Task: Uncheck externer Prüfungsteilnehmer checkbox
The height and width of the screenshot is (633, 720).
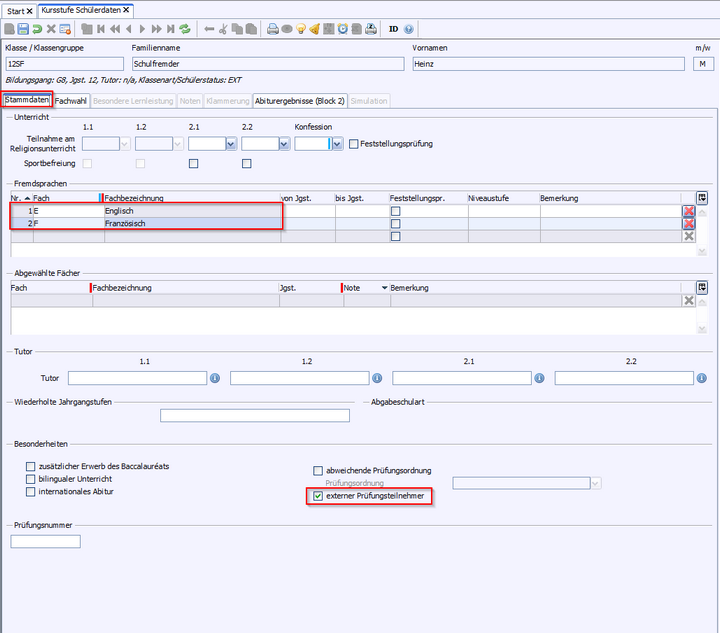Action: click(318, 496)
